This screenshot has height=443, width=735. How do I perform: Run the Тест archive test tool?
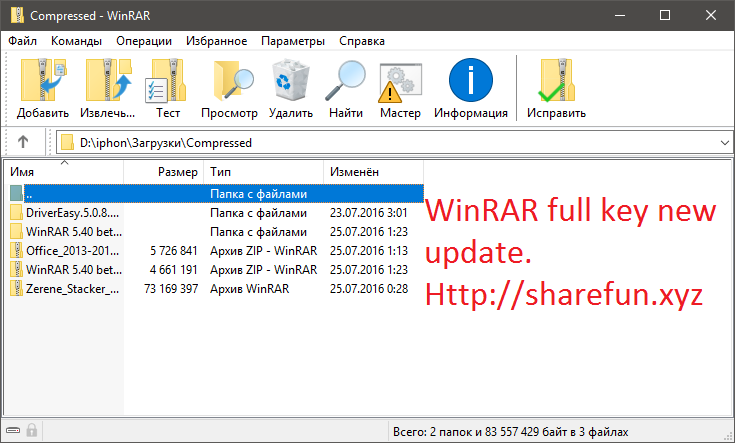166,80
